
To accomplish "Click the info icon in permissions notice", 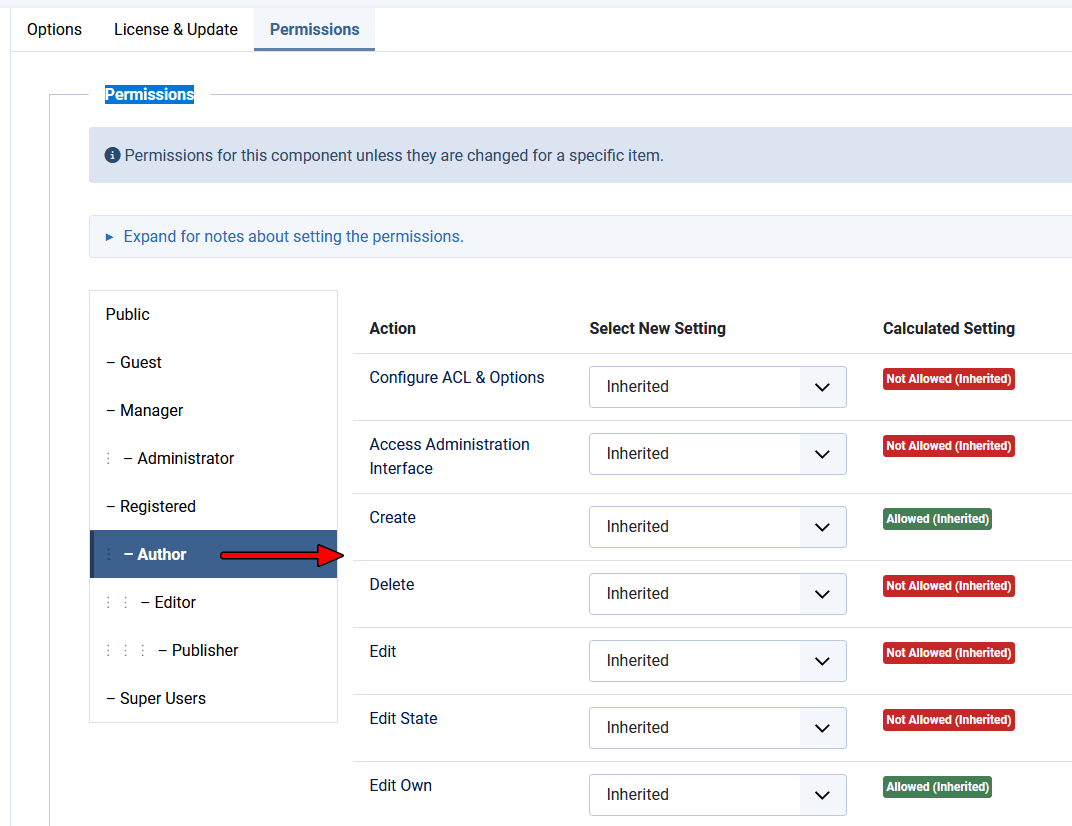I will [112, 156].
